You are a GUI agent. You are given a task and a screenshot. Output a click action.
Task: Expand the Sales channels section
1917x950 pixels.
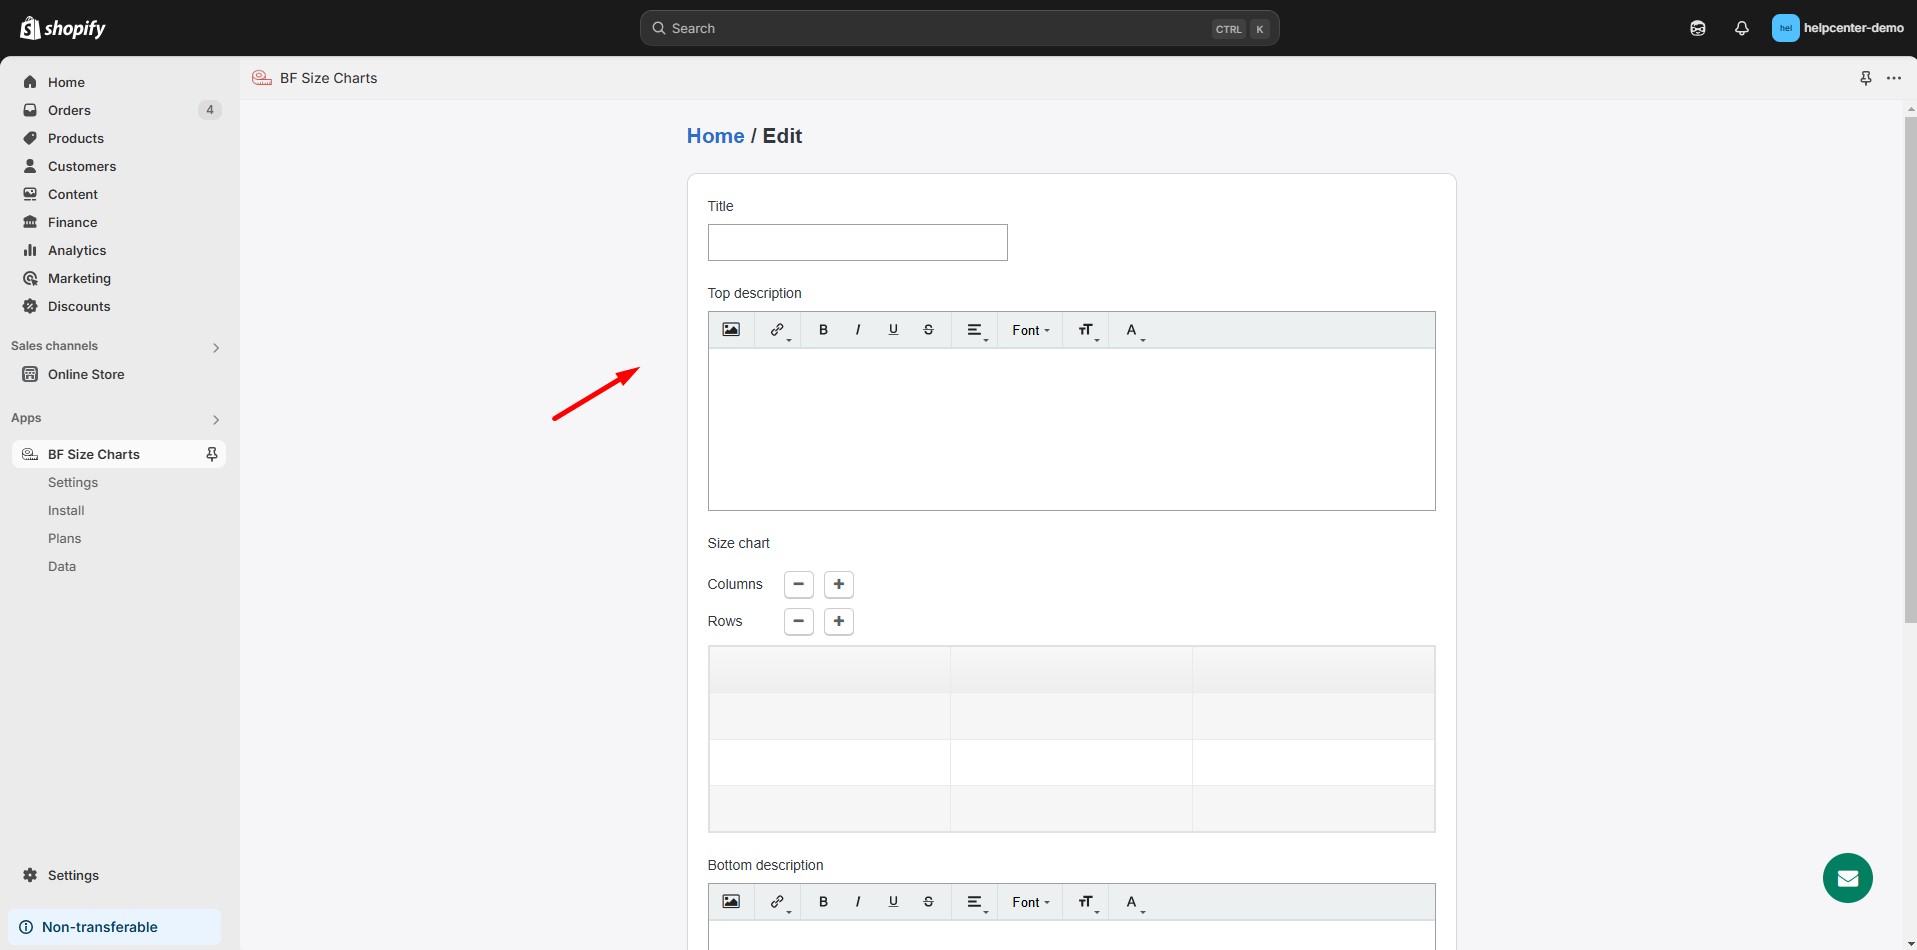pos(216,347)
